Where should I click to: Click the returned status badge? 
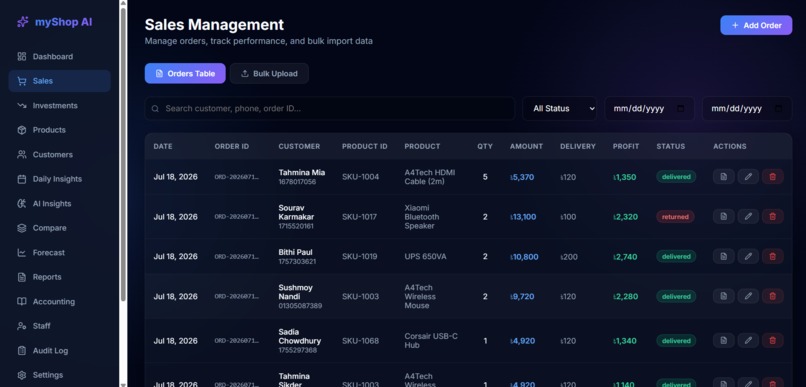click(675, 217)
